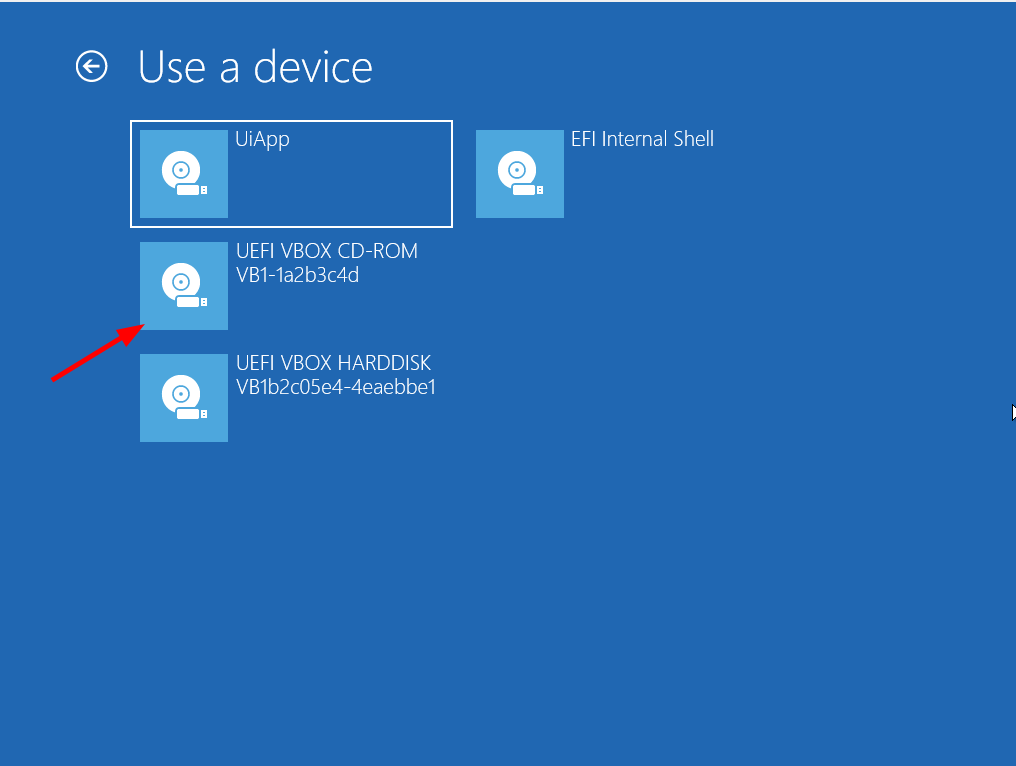This screenshot has height=766, width=1016.
Task: Click the EFI Internal Shell drive icon
Action: (x=520, y=174)
